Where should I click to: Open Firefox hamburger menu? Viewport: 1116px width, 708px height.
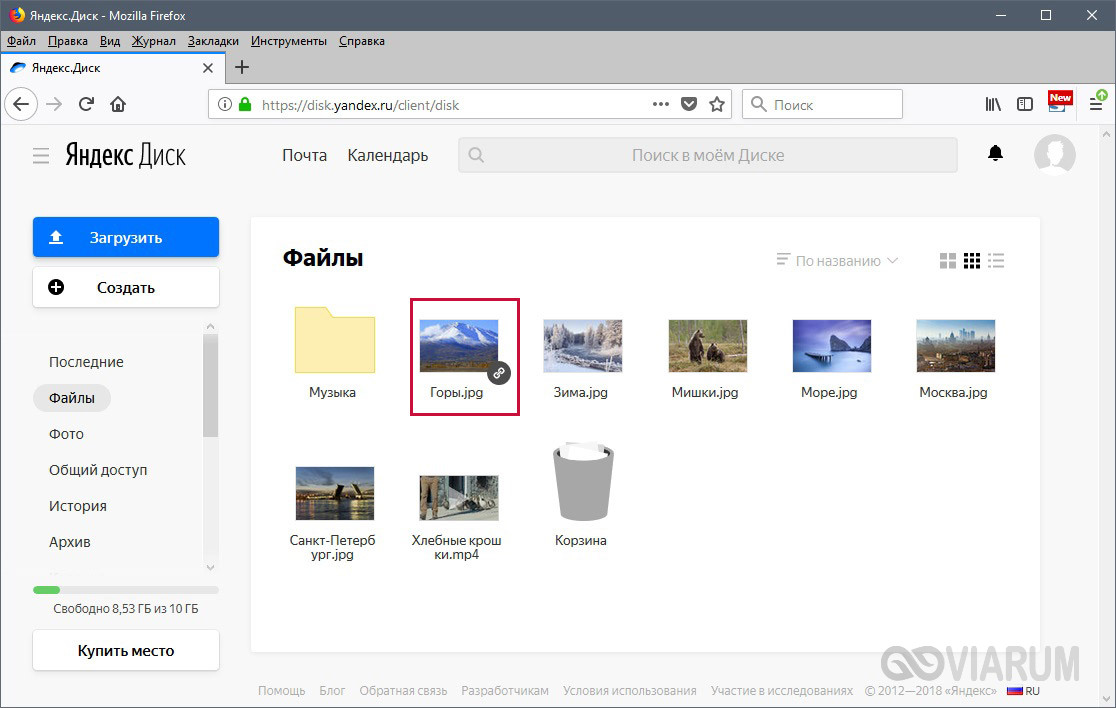pos(1096,103)
